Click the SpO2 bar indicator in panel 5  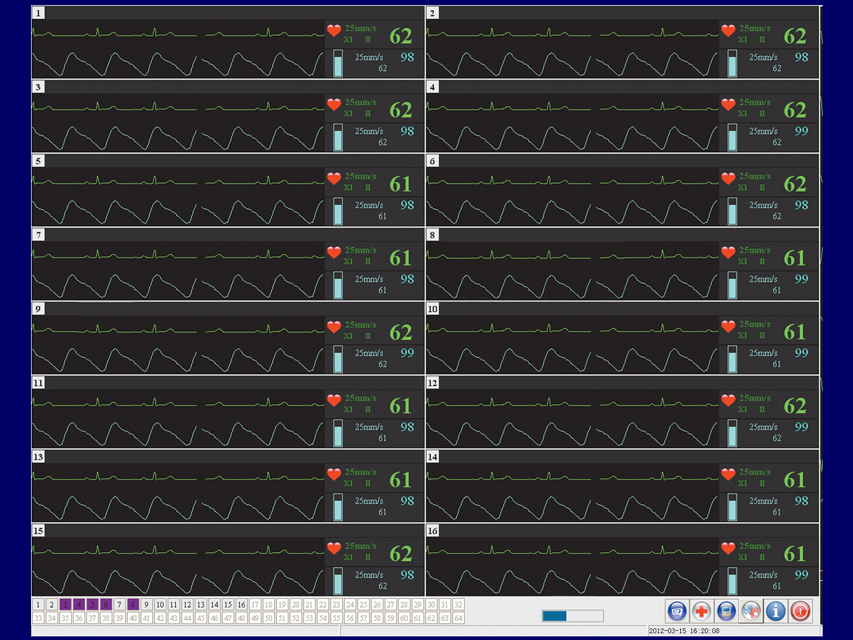pos(337,211)
